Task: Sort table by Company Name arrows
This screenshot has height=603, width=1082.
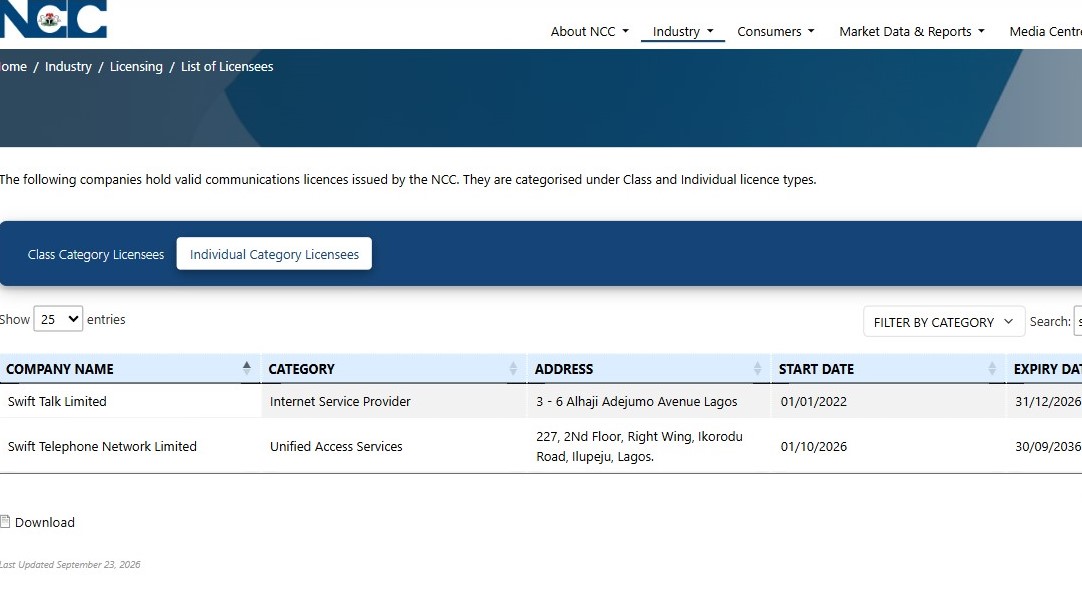Action: (246, 368)
